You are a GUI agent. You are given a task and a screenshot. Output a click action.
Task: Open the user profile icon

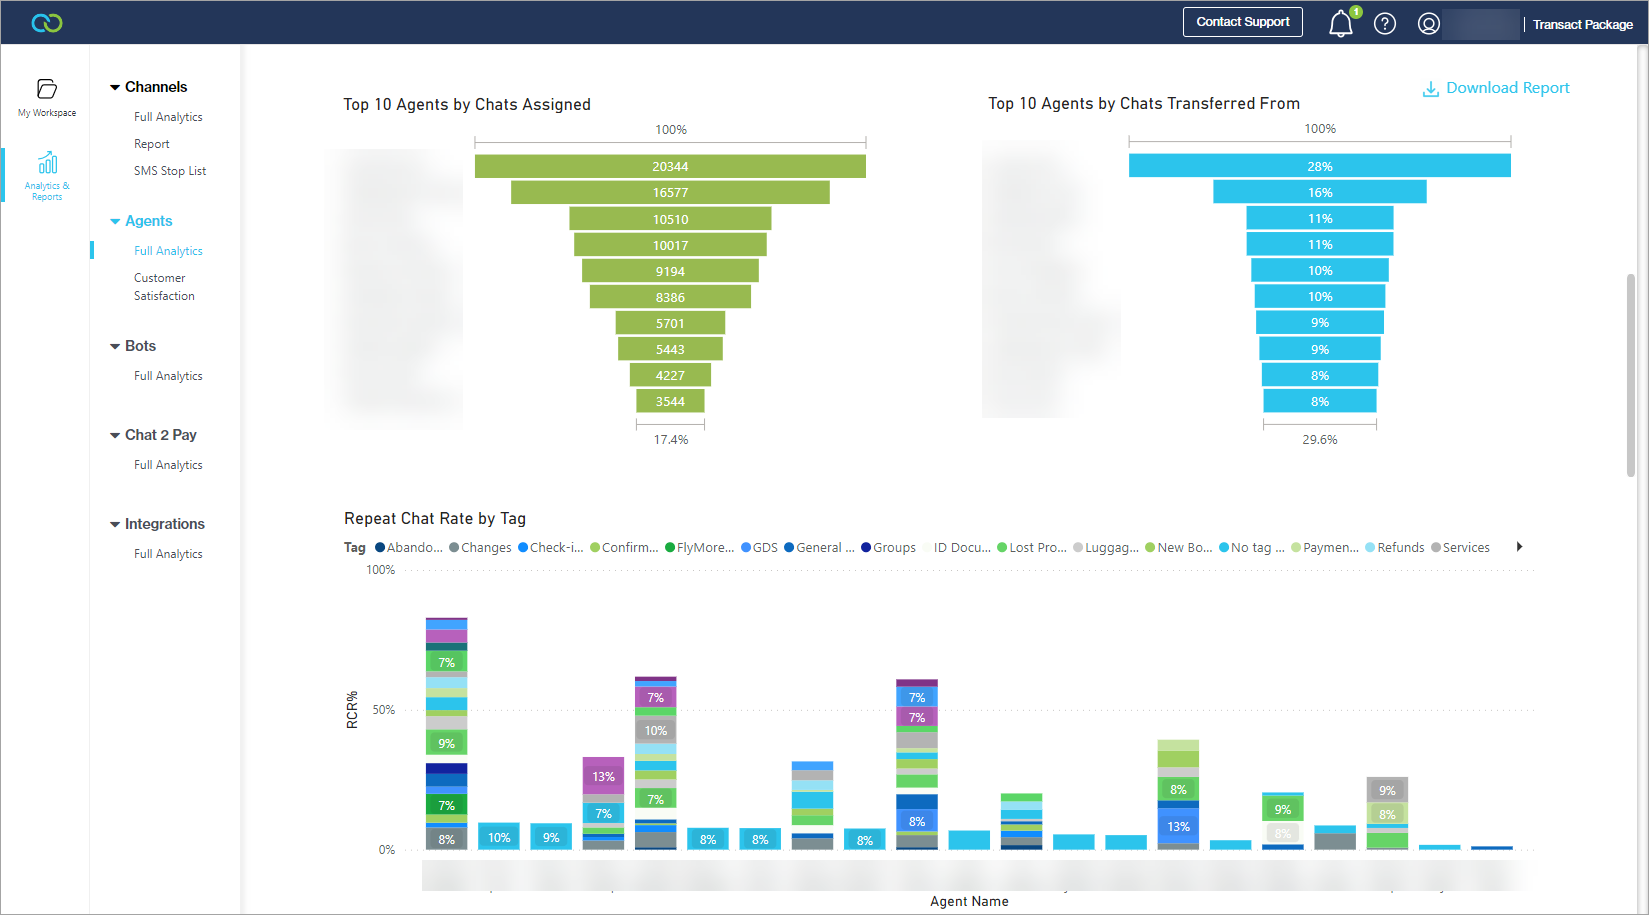[1428, 24]
